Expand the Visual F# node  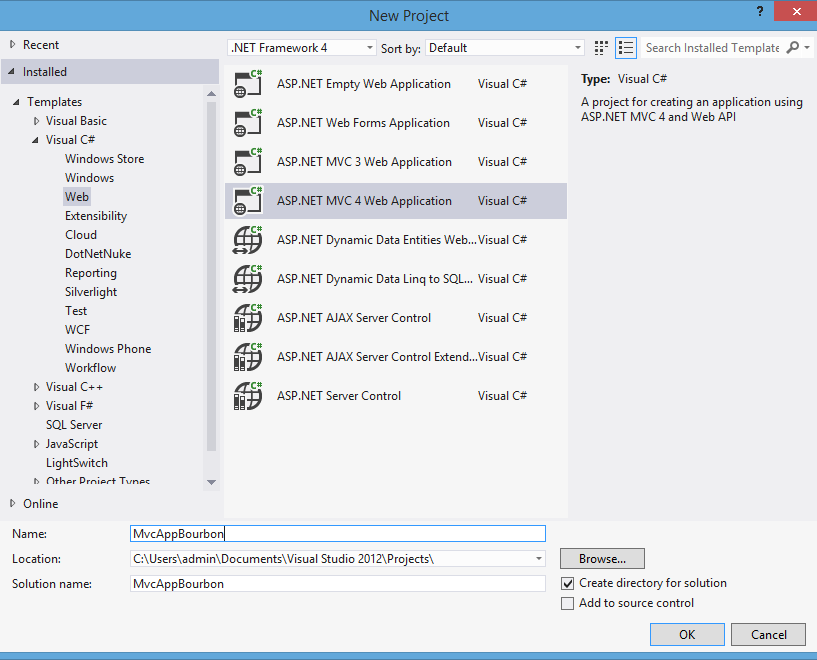coord(36,406)
